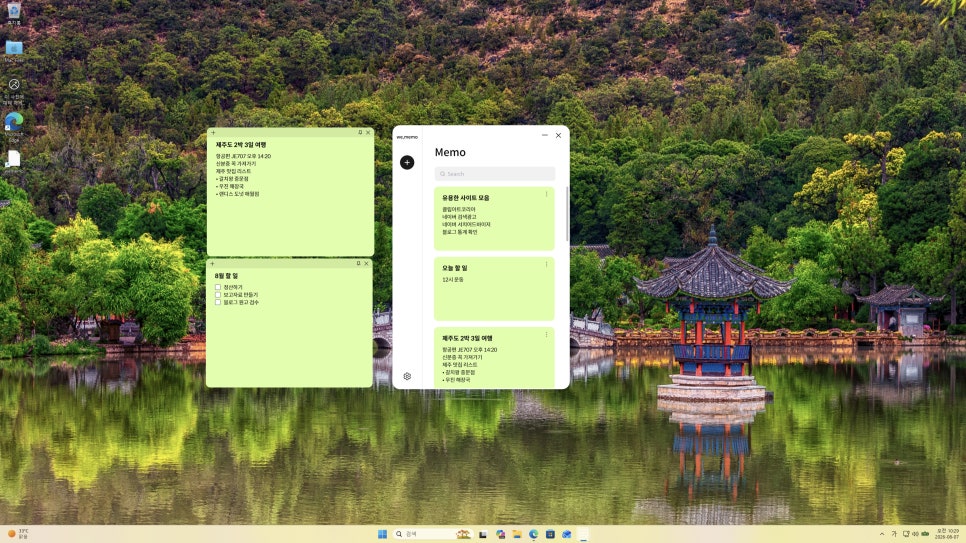Toggle the Korean IME input indicator
The width and height of the screenshot is (966, 543).
[894, 534]
